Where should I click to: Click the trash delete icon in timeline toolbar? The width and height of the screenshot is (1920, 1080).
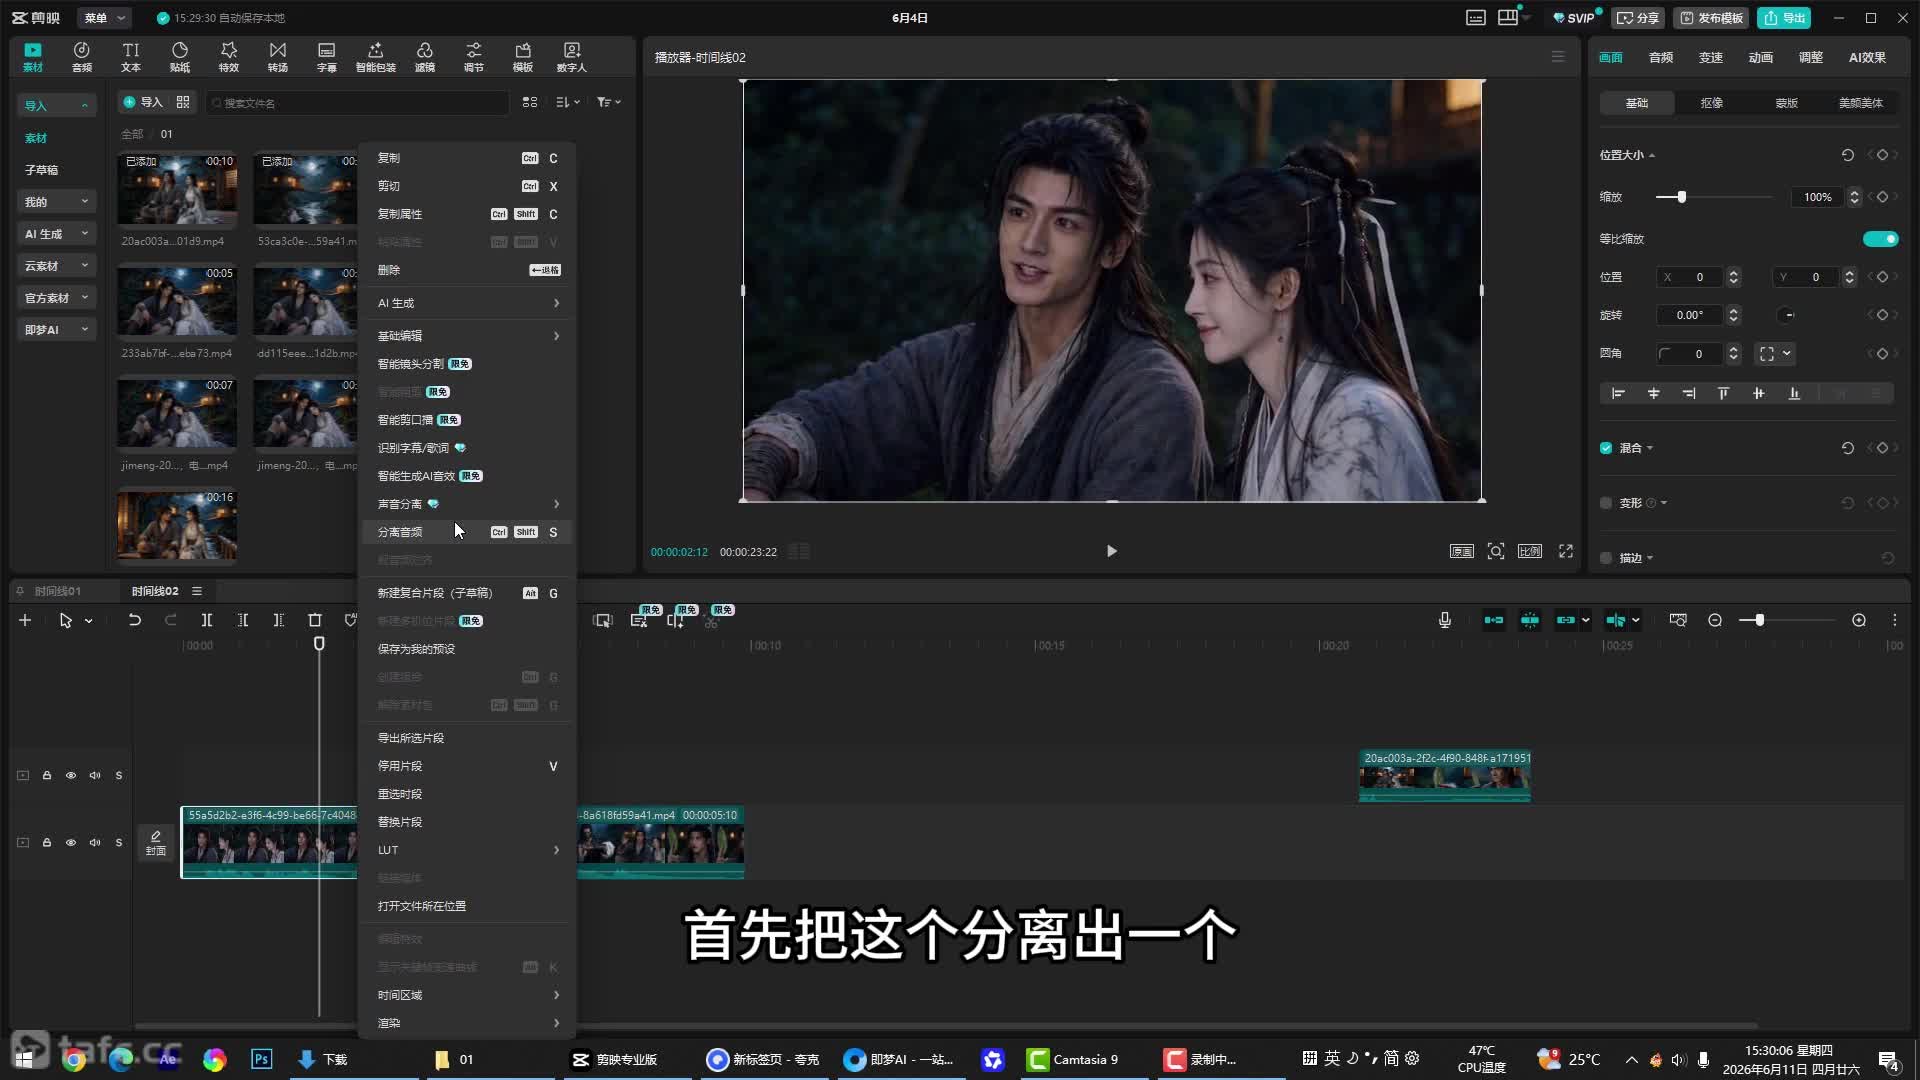[315, 620]
